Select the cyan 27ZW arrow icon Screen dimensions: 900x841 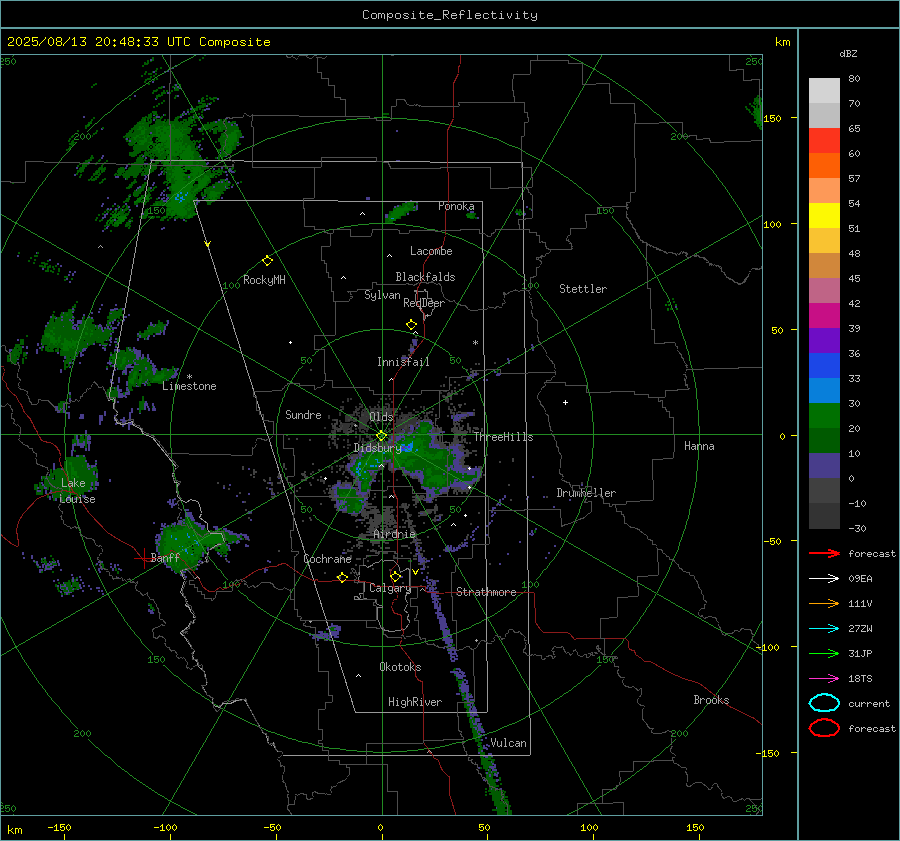[824, 629]
